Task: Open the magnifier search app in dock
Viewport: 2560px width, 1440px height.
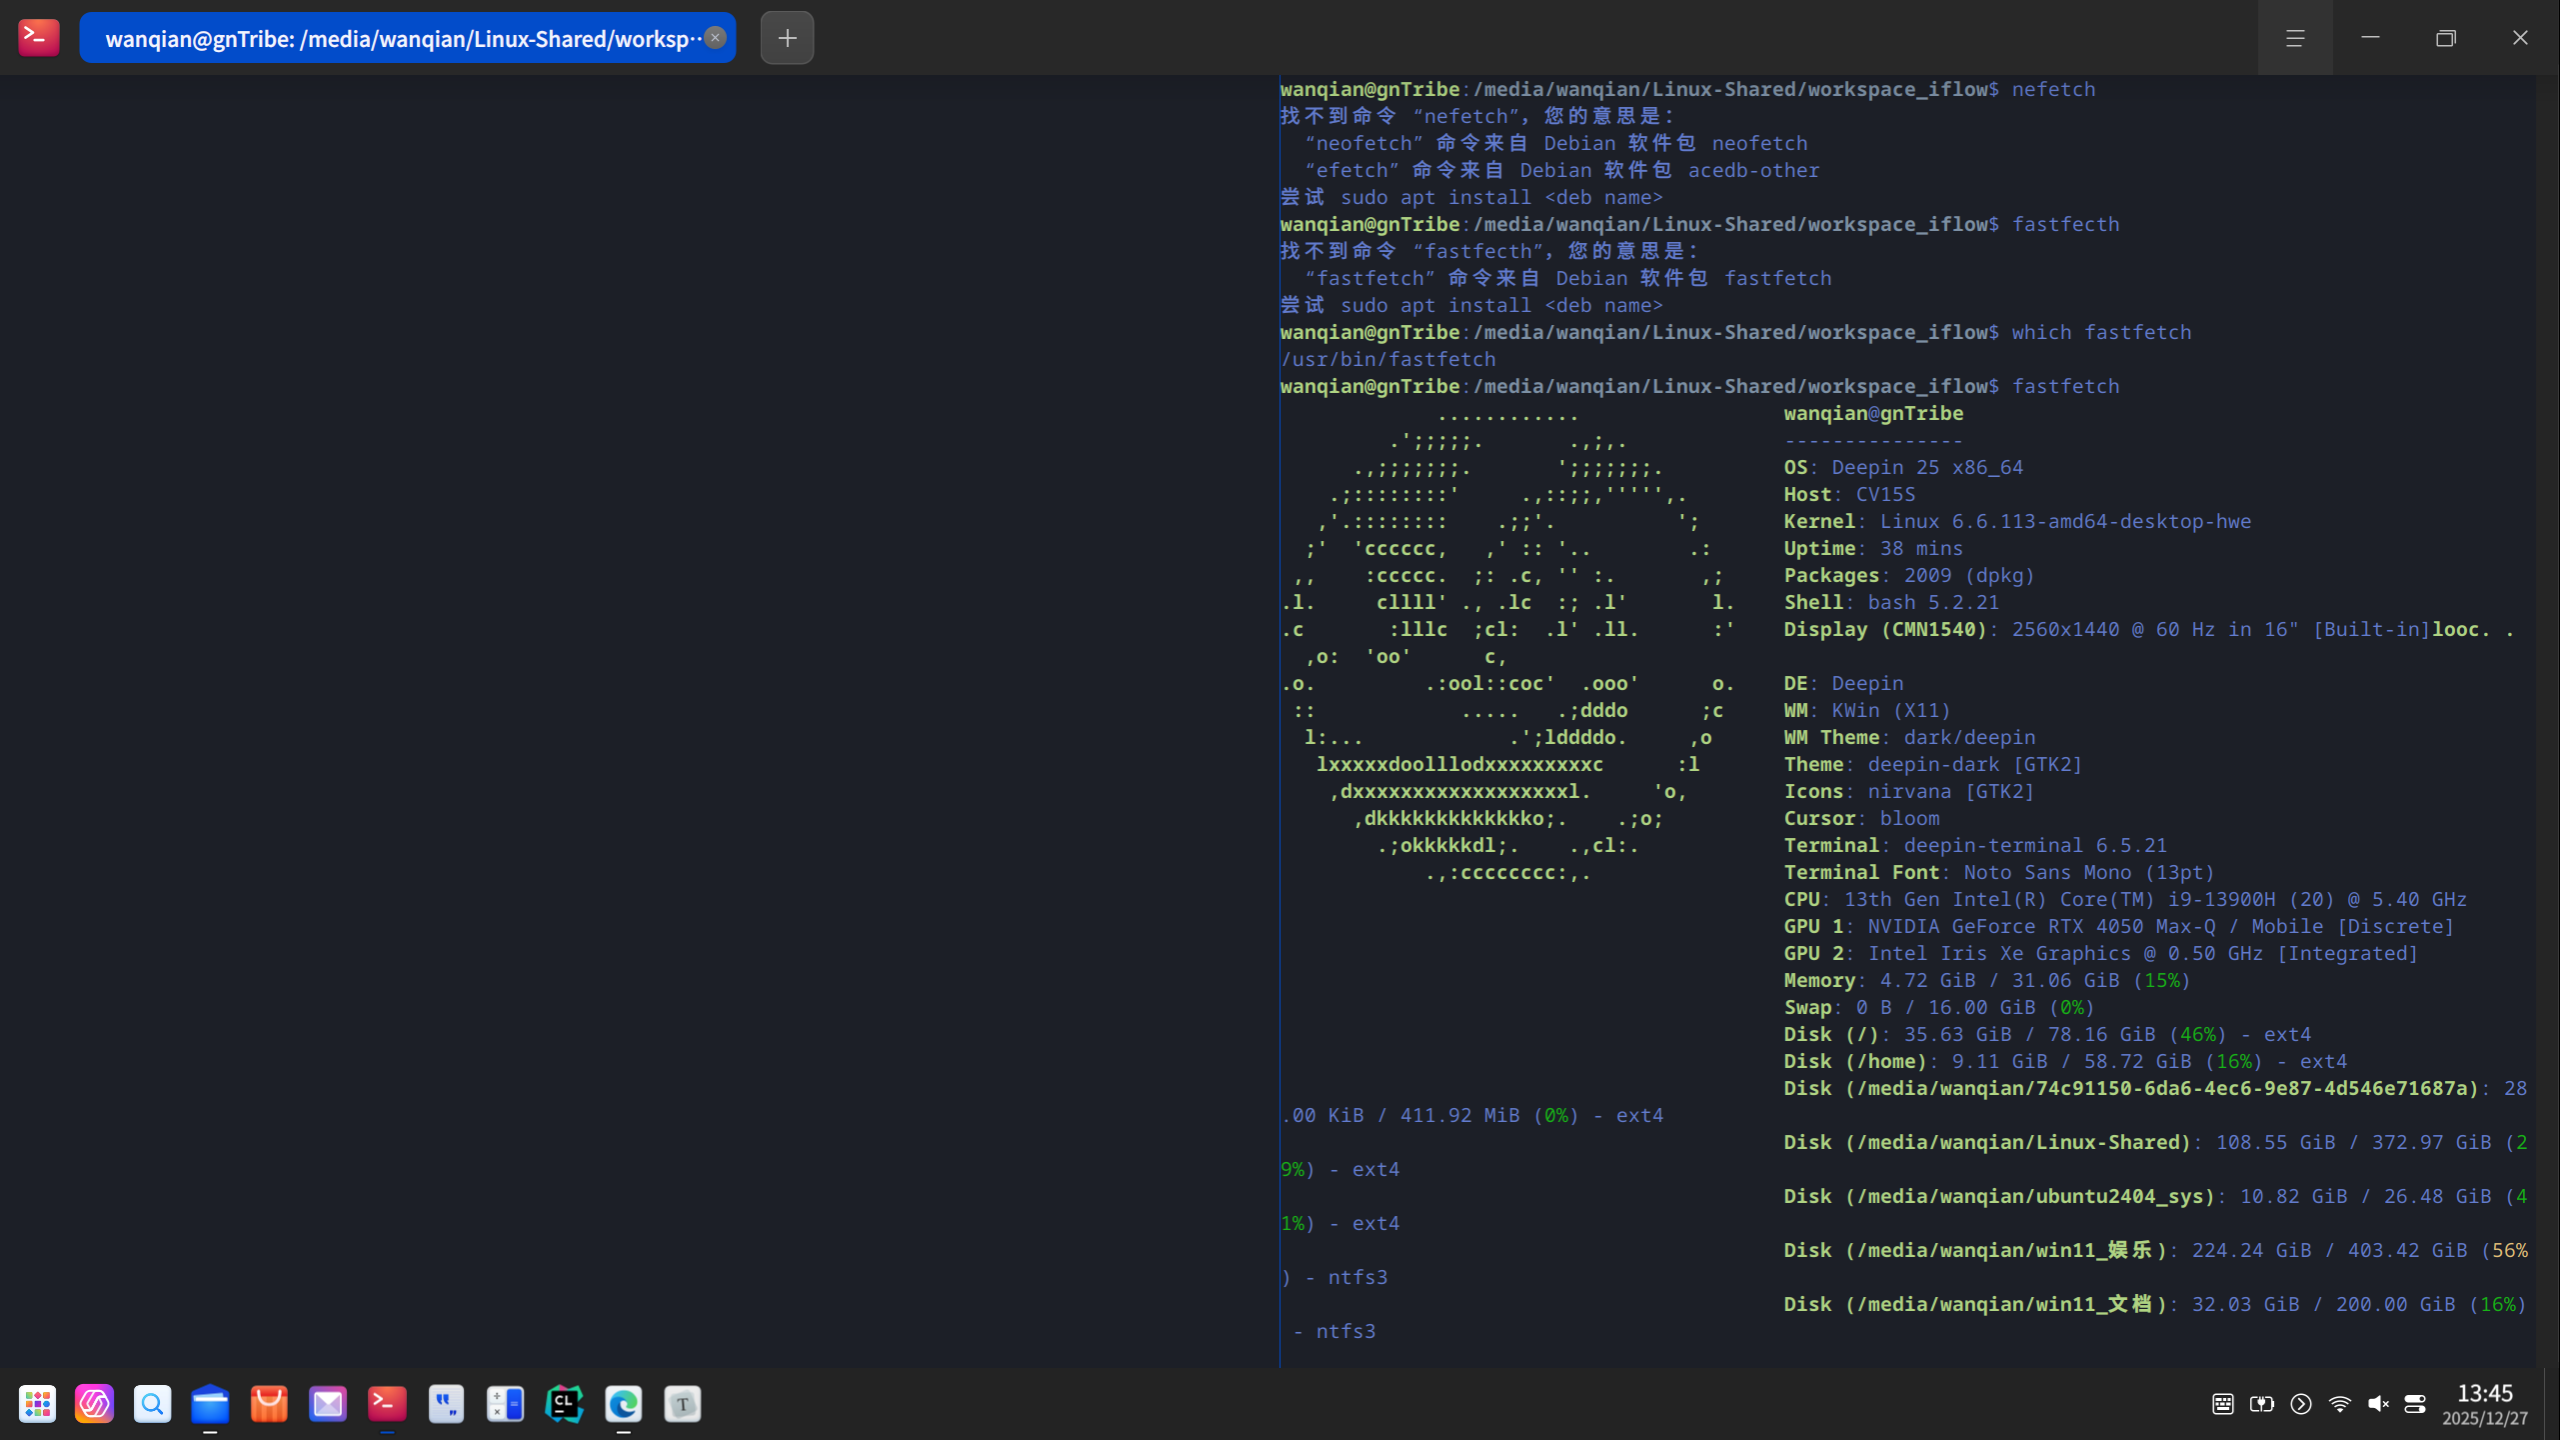Action: (x=152, y=1404)
